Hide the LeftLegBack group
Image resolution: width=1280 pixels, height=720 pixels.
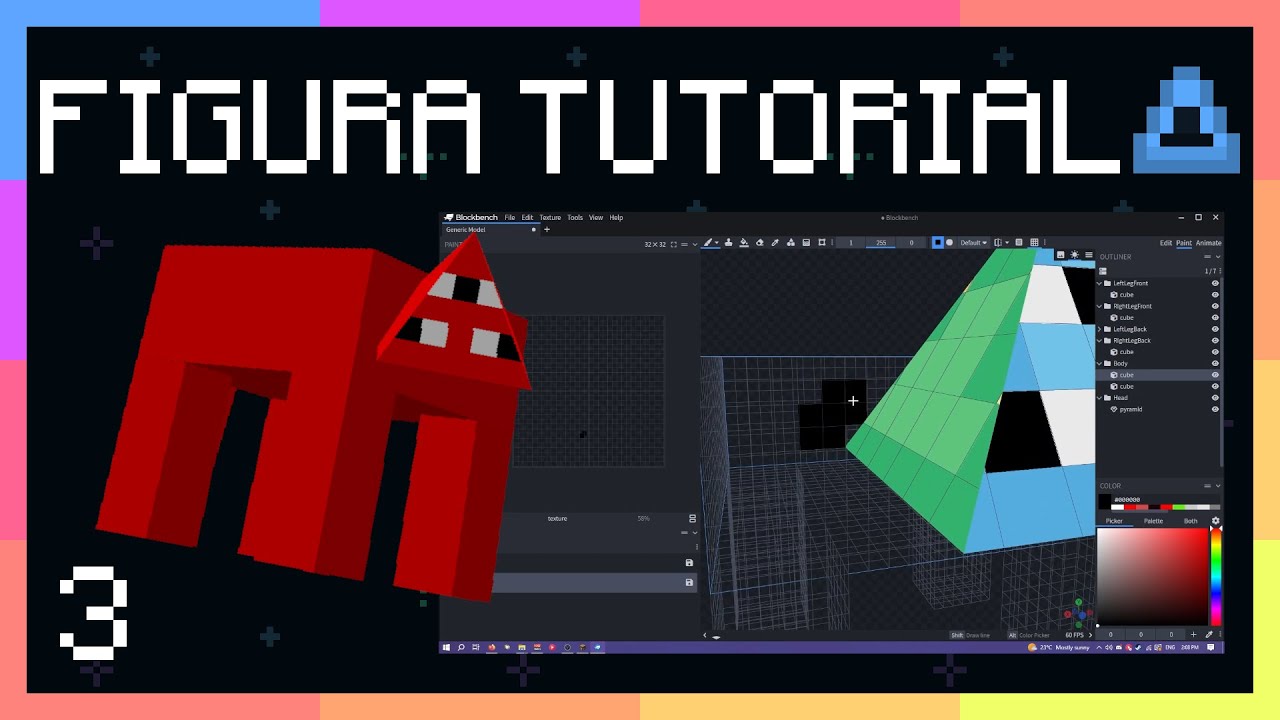click(x=1215, y=329)
